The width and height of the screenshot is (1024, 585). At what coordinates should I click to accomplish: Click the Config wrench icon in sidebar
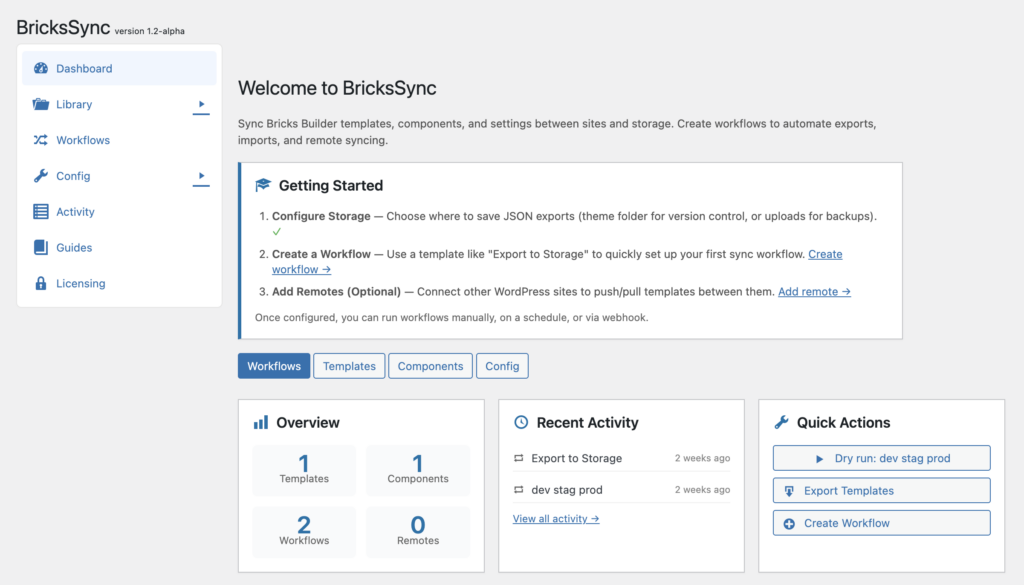click(41, 176)
